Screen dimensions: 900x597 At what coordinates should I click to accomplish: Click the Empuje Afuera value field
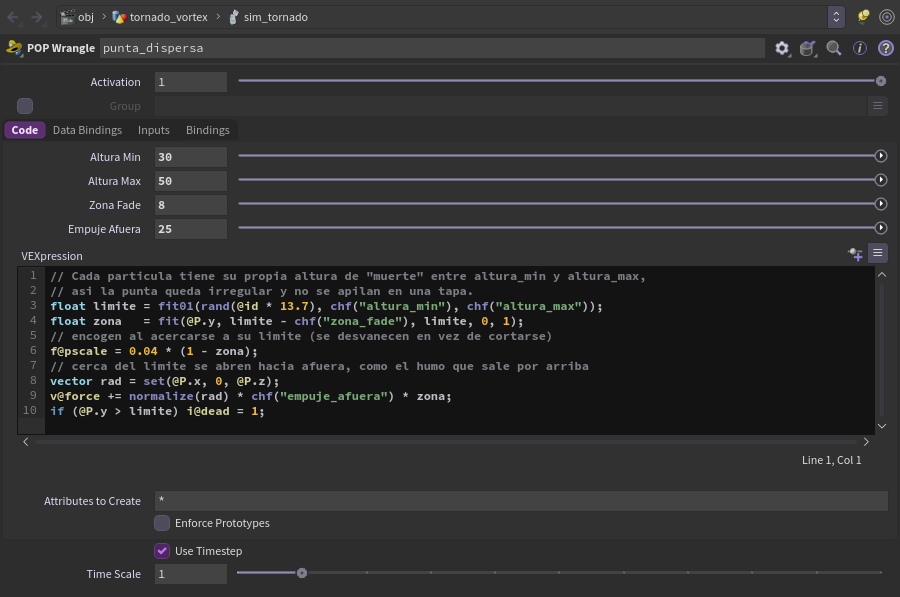click(191, 229)
